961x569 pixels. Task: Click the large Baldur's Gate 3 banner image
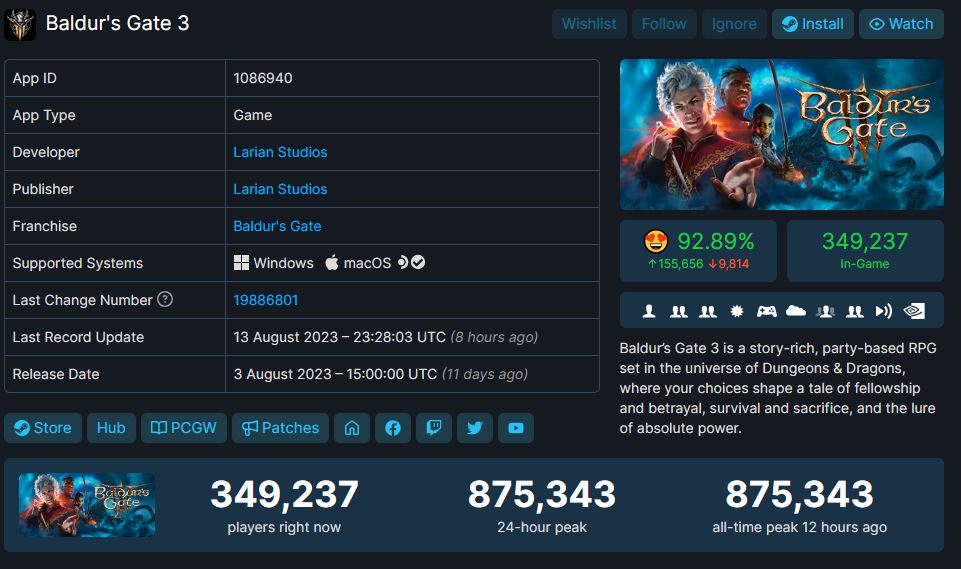(781, 134)
